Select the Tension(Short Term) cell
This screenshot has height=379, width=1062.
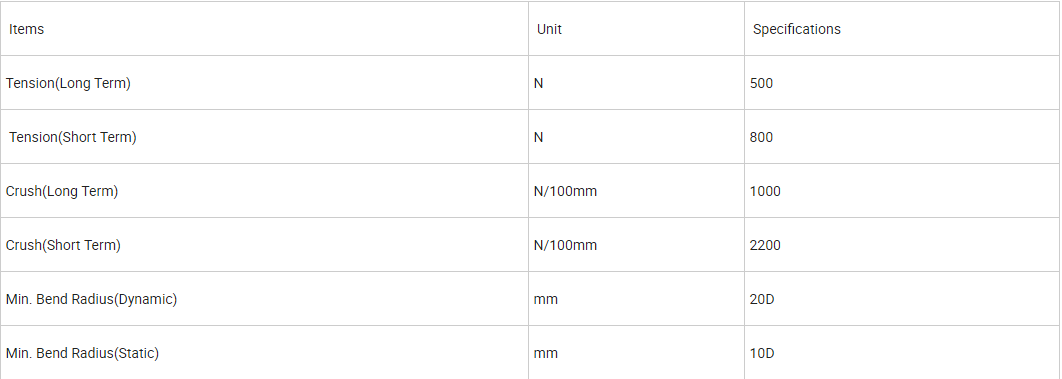(264, 137)
